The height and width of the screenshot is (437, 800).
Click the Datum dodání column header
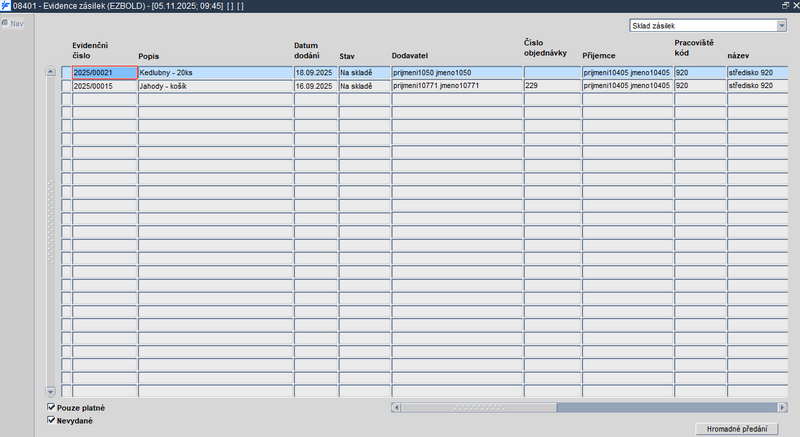click(x=307, y=50)
